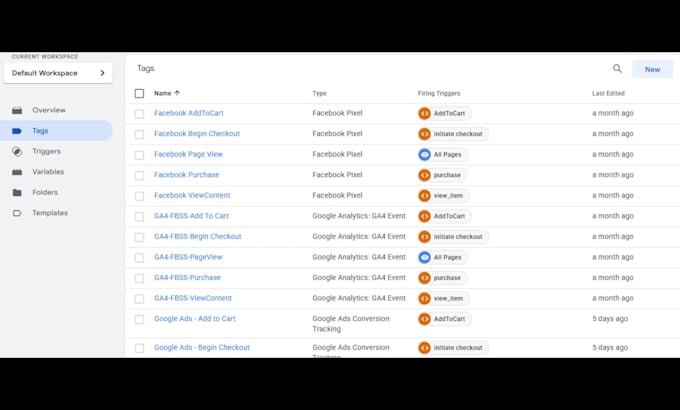Open the GA4-FBSS-PageView tag link
Image resolution: width=680 pixels, height=410 pixels.
(188, 257)
